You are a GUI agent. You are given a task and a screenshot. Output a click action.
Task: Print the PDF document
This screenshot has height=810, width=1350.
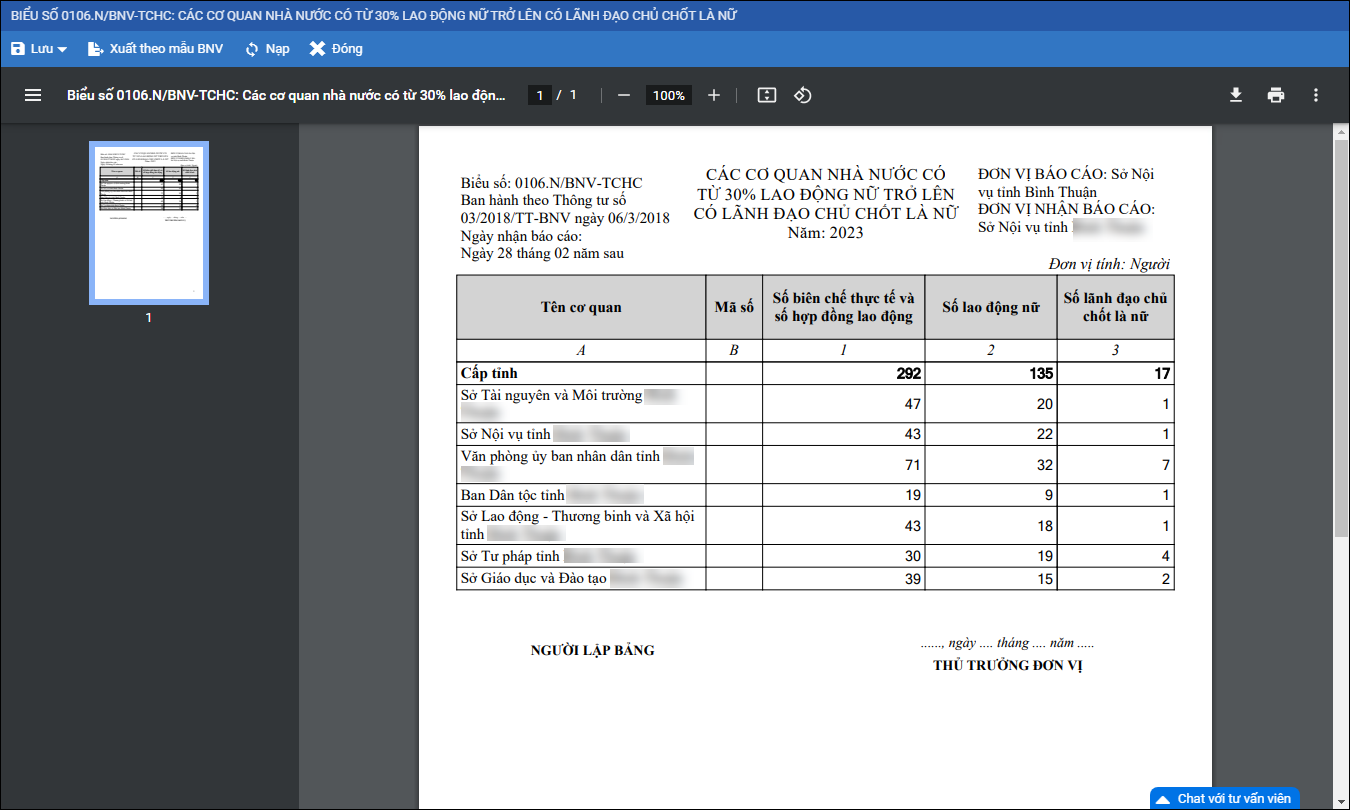click(x=1276, y=95)
